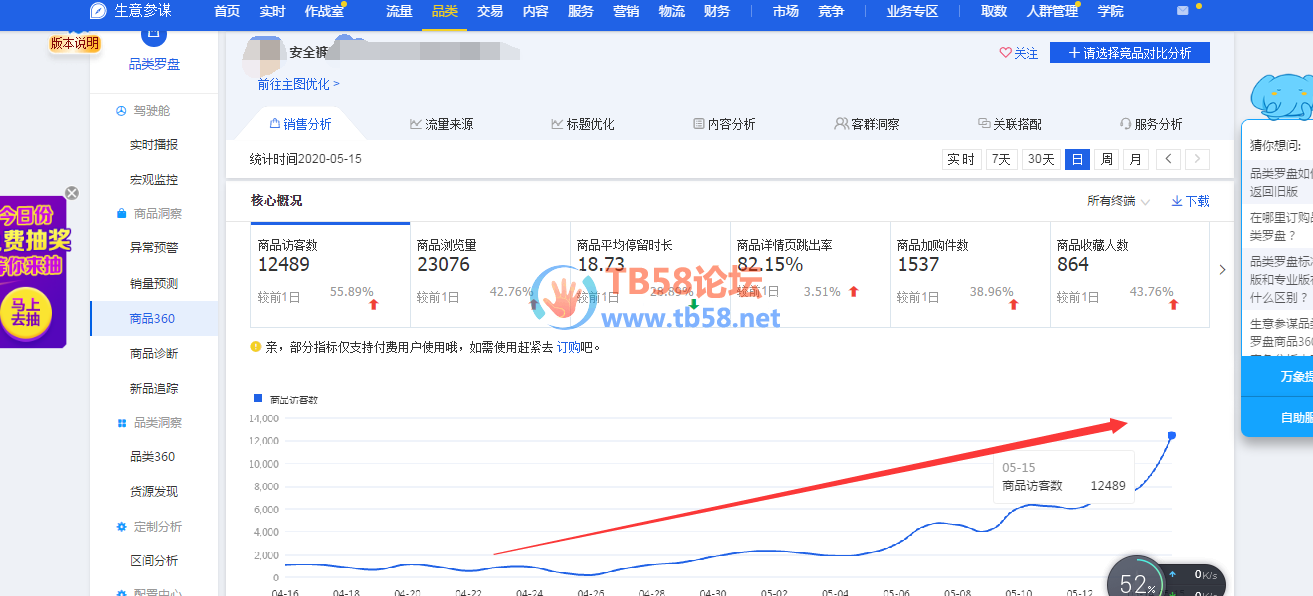This screenshot has height=596, width=1313.
Task: Select the 商品访客数 metric card
Action: (x=330, y=275)
